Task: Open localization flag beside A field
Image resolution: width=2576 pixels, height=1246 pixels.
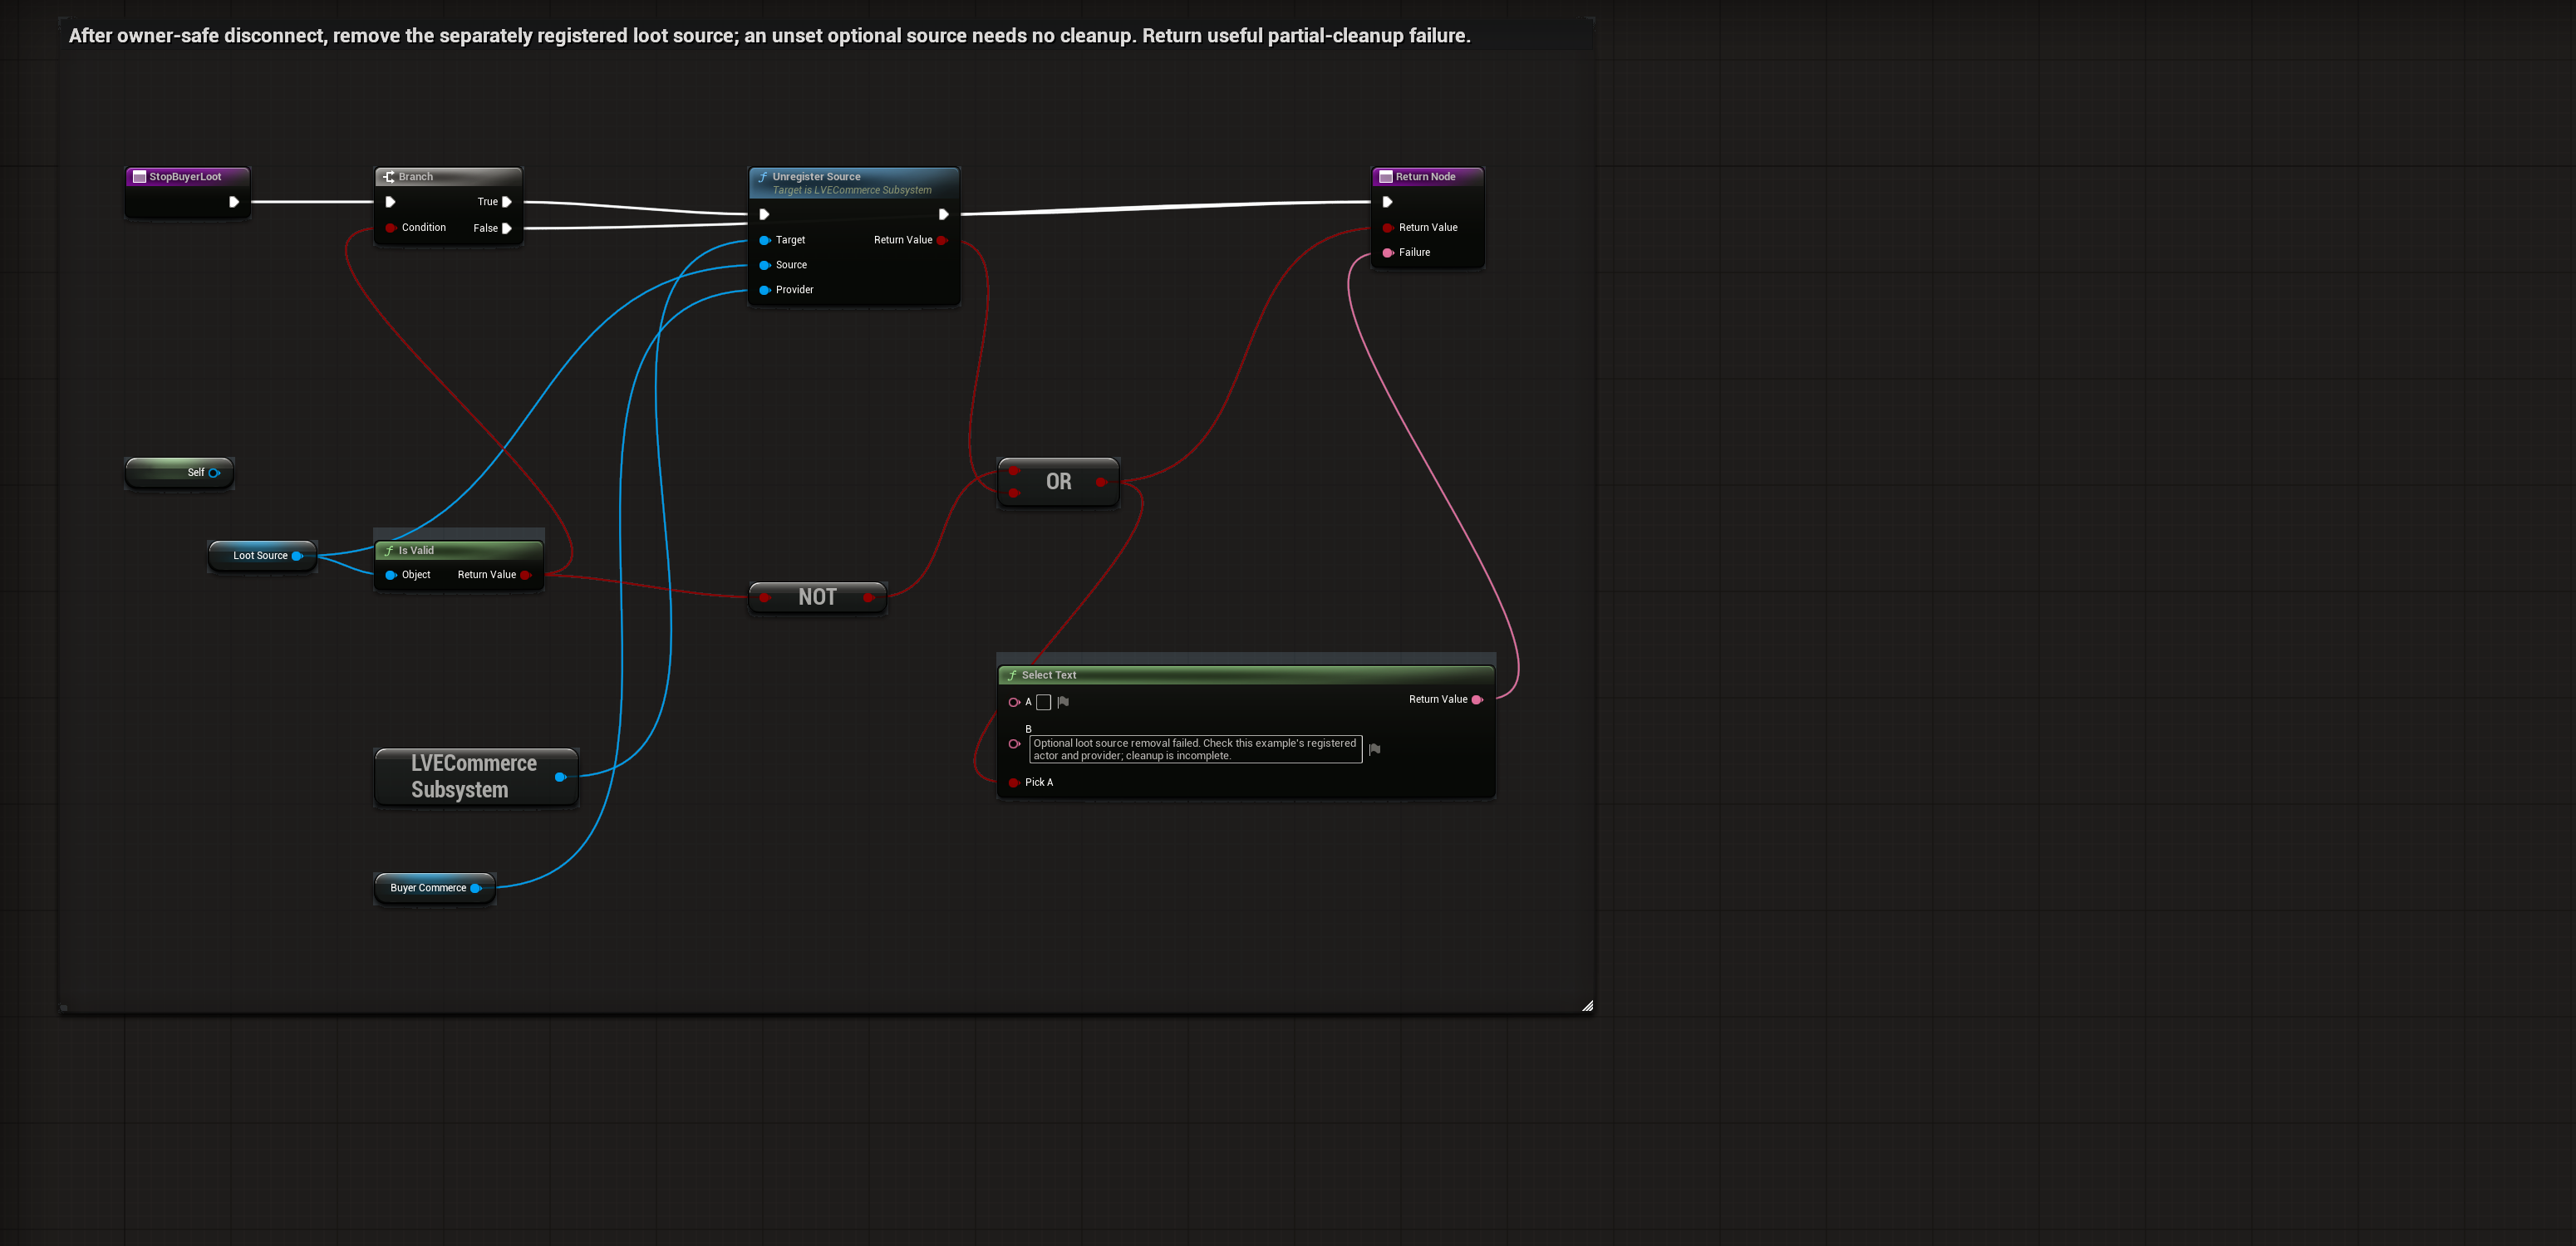Action: pos(1063,702)
